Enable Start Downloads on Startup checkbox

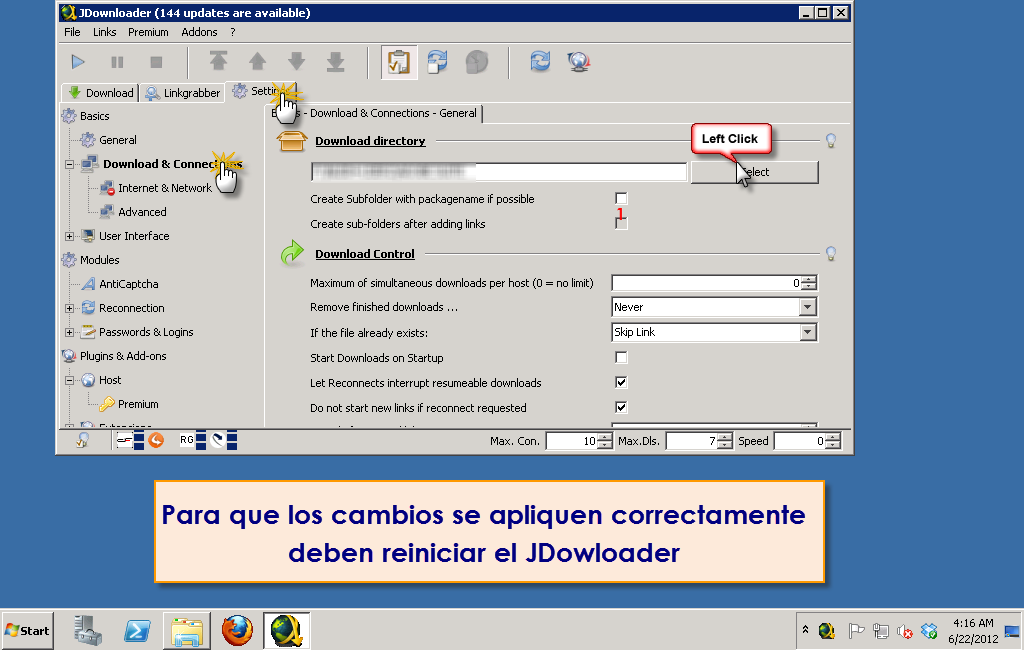tap(621, 358)
